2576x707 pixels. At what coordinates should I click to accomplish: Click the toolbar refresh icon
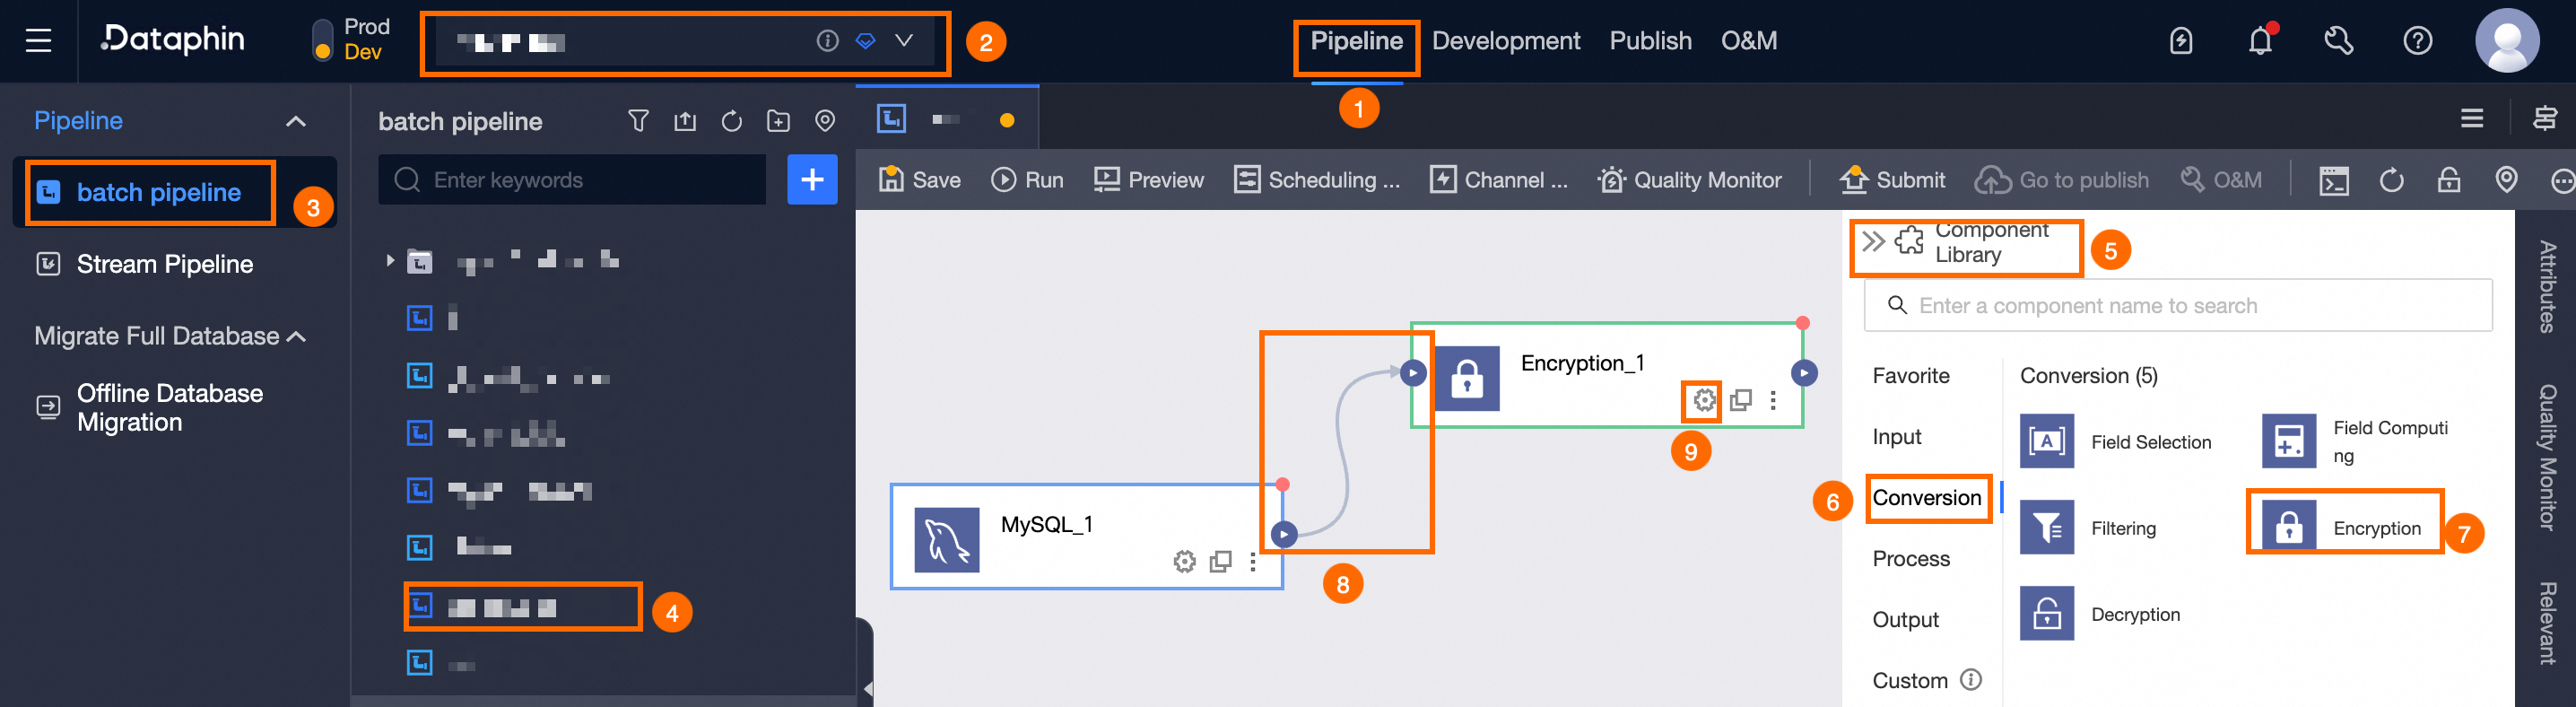pyautogui.click(x=2391, y=180)
